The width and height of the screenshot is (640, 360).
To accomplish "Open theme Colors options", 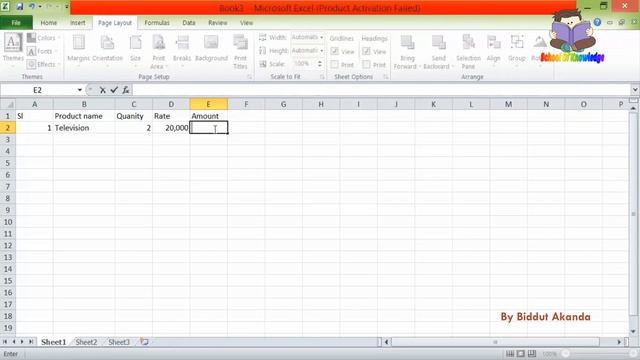I will [42, 38].
